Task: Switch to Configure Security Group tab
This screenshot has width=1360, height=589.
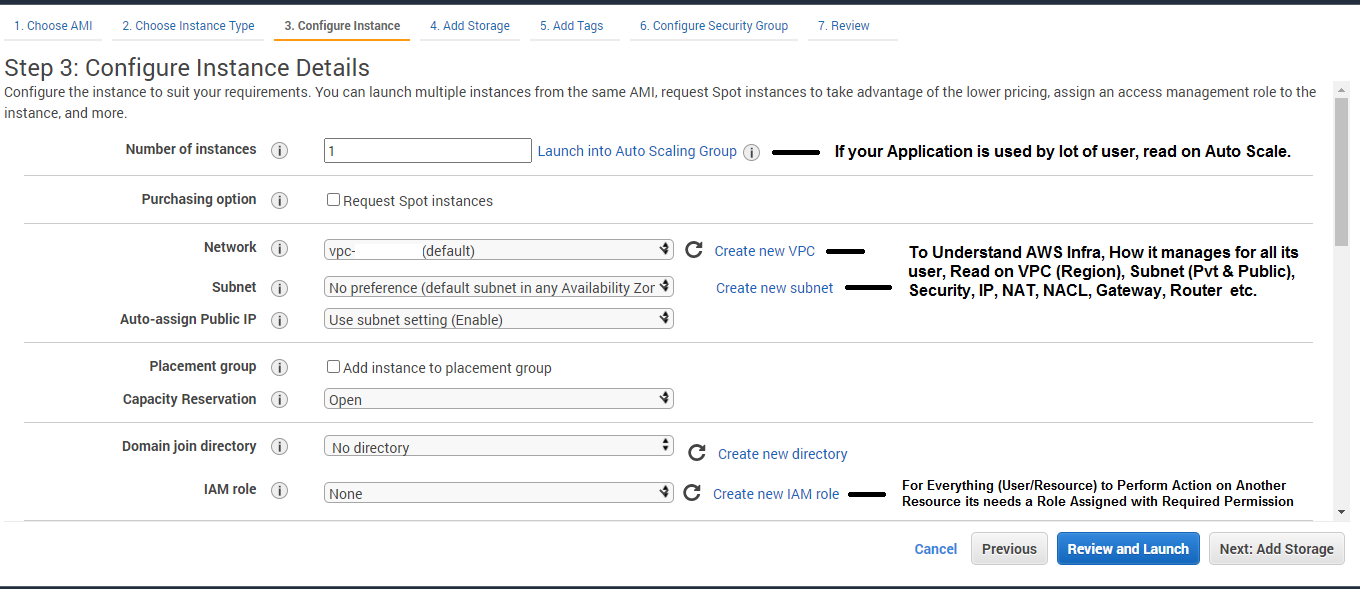Action: pyautogui.click(x=713, y=26)
